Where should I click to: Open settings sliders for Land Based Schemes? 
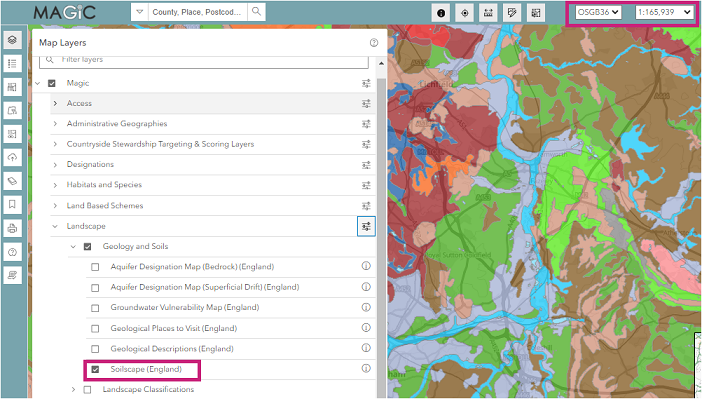(x=366, y=206)
